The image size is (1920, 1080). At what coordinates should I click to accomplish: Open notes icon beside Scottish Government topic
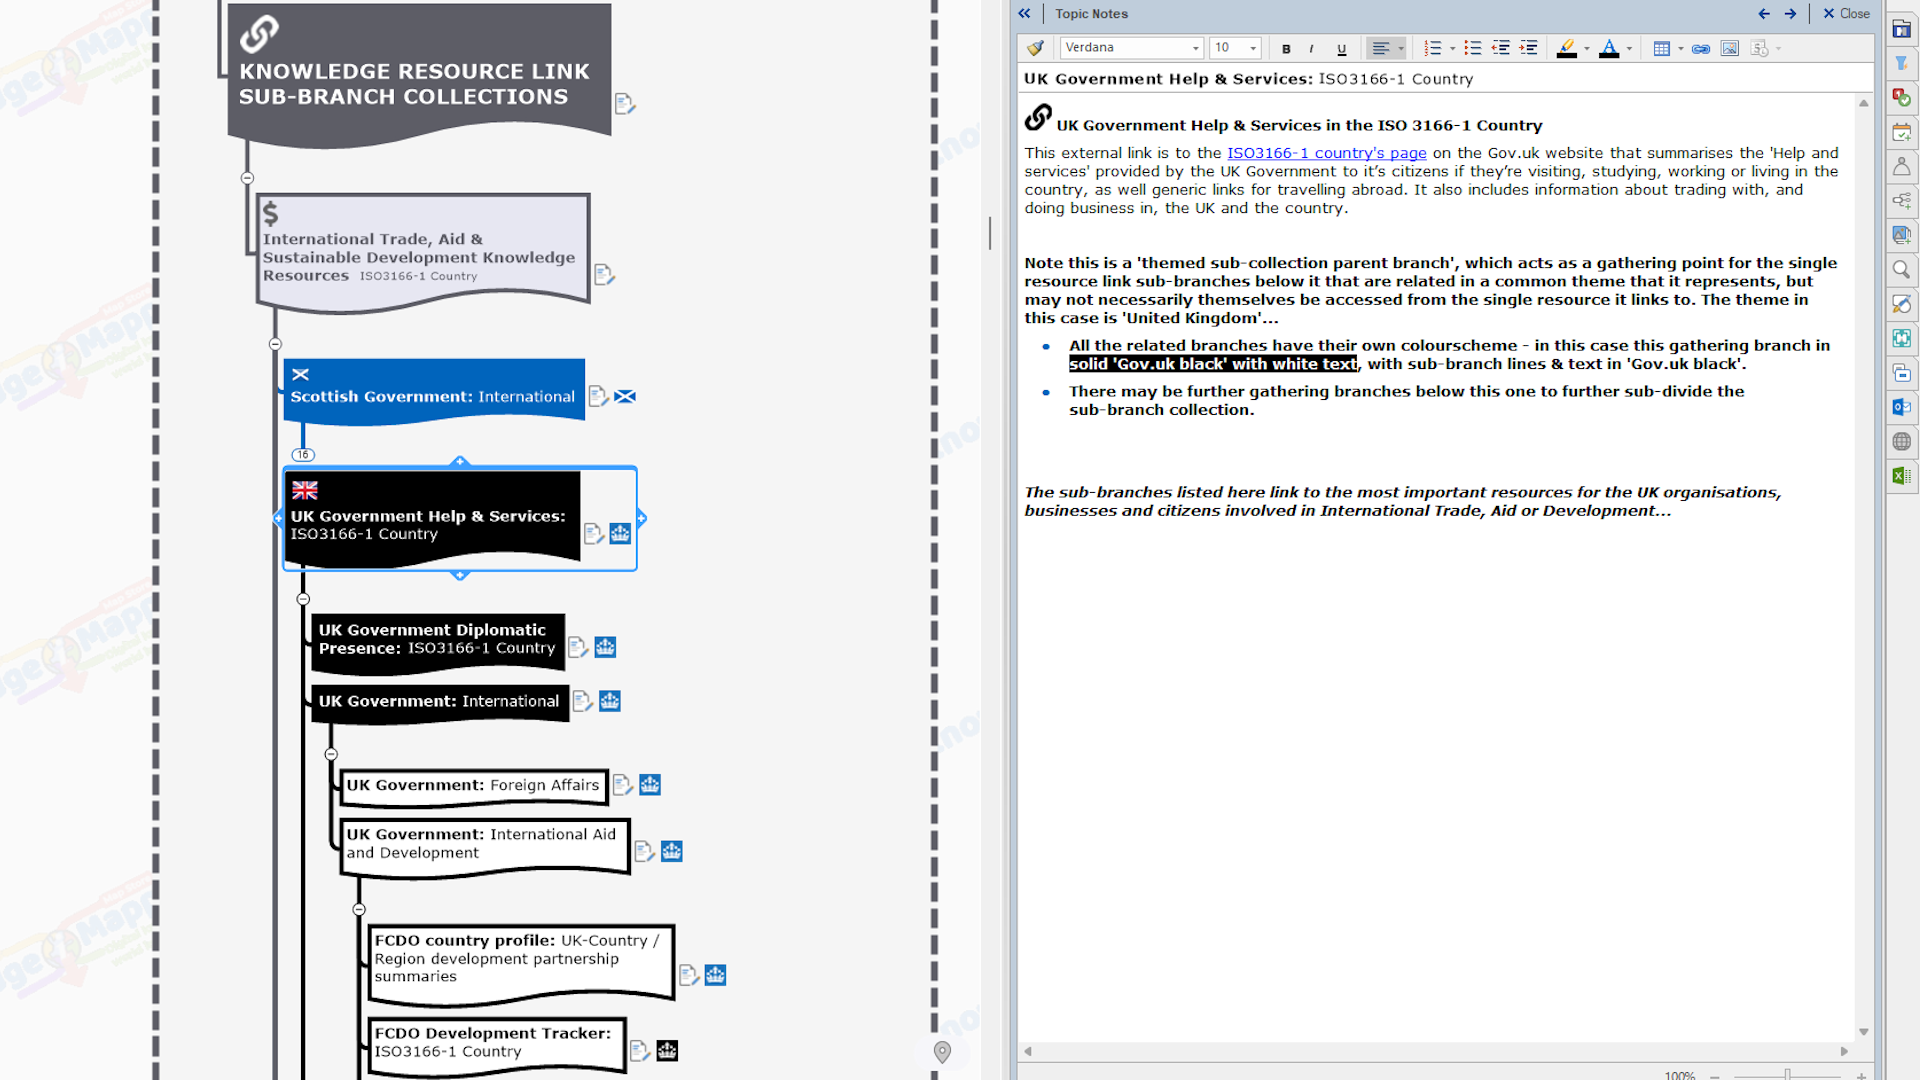coord(597,396)
